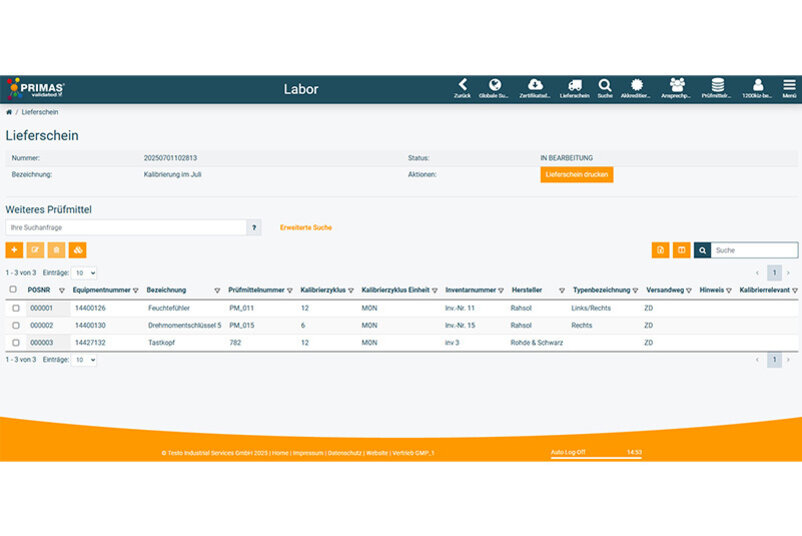The width and height of the screenshot is (802, 536).
Task: Click the search help question mark button
Action: [x=254, y=227]
